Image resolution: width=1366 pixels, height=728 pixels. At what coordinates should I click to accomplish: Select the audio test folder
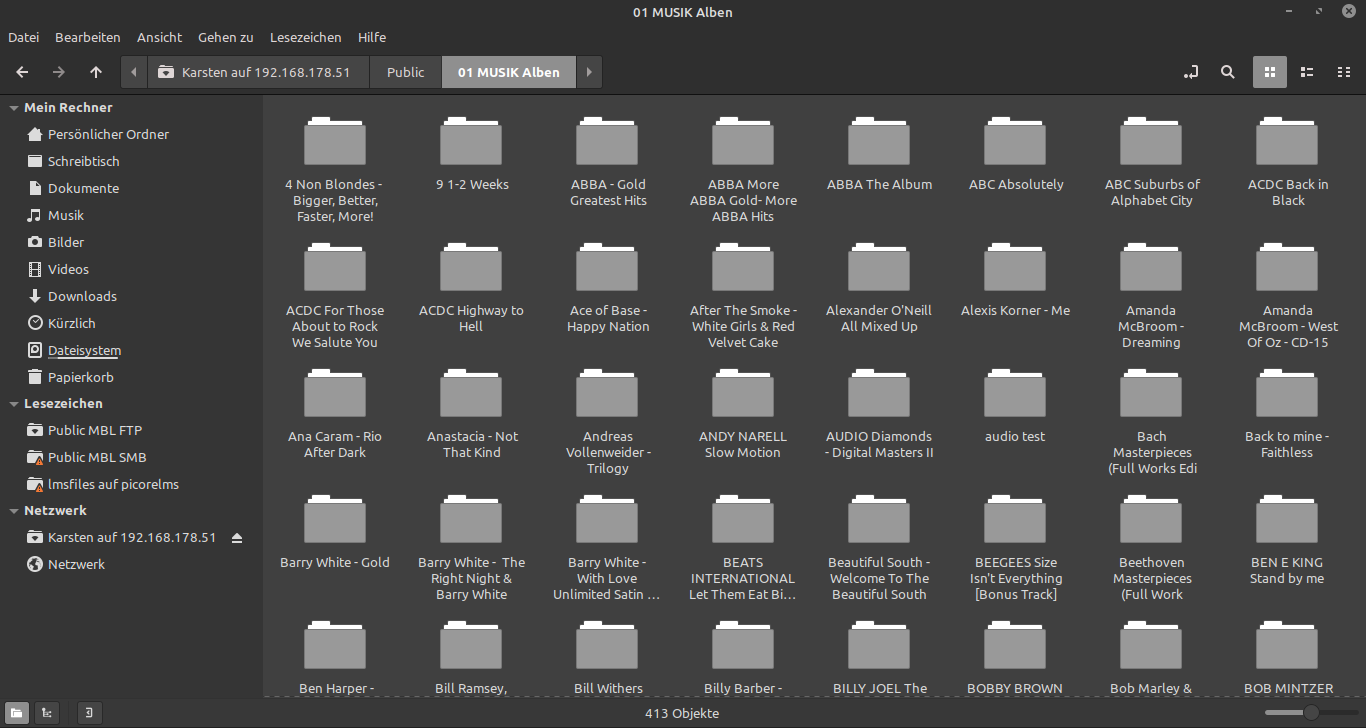click(x=1016, y=407)
